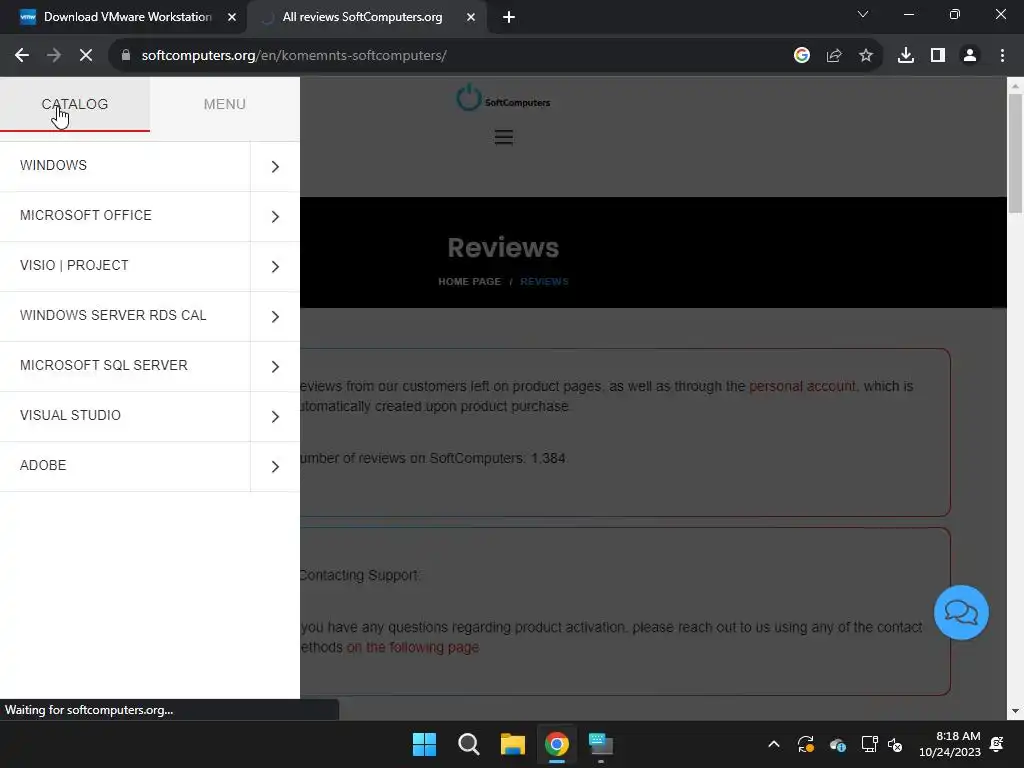
Task: Click the taskbar clock and date
Action: (950, 744)
